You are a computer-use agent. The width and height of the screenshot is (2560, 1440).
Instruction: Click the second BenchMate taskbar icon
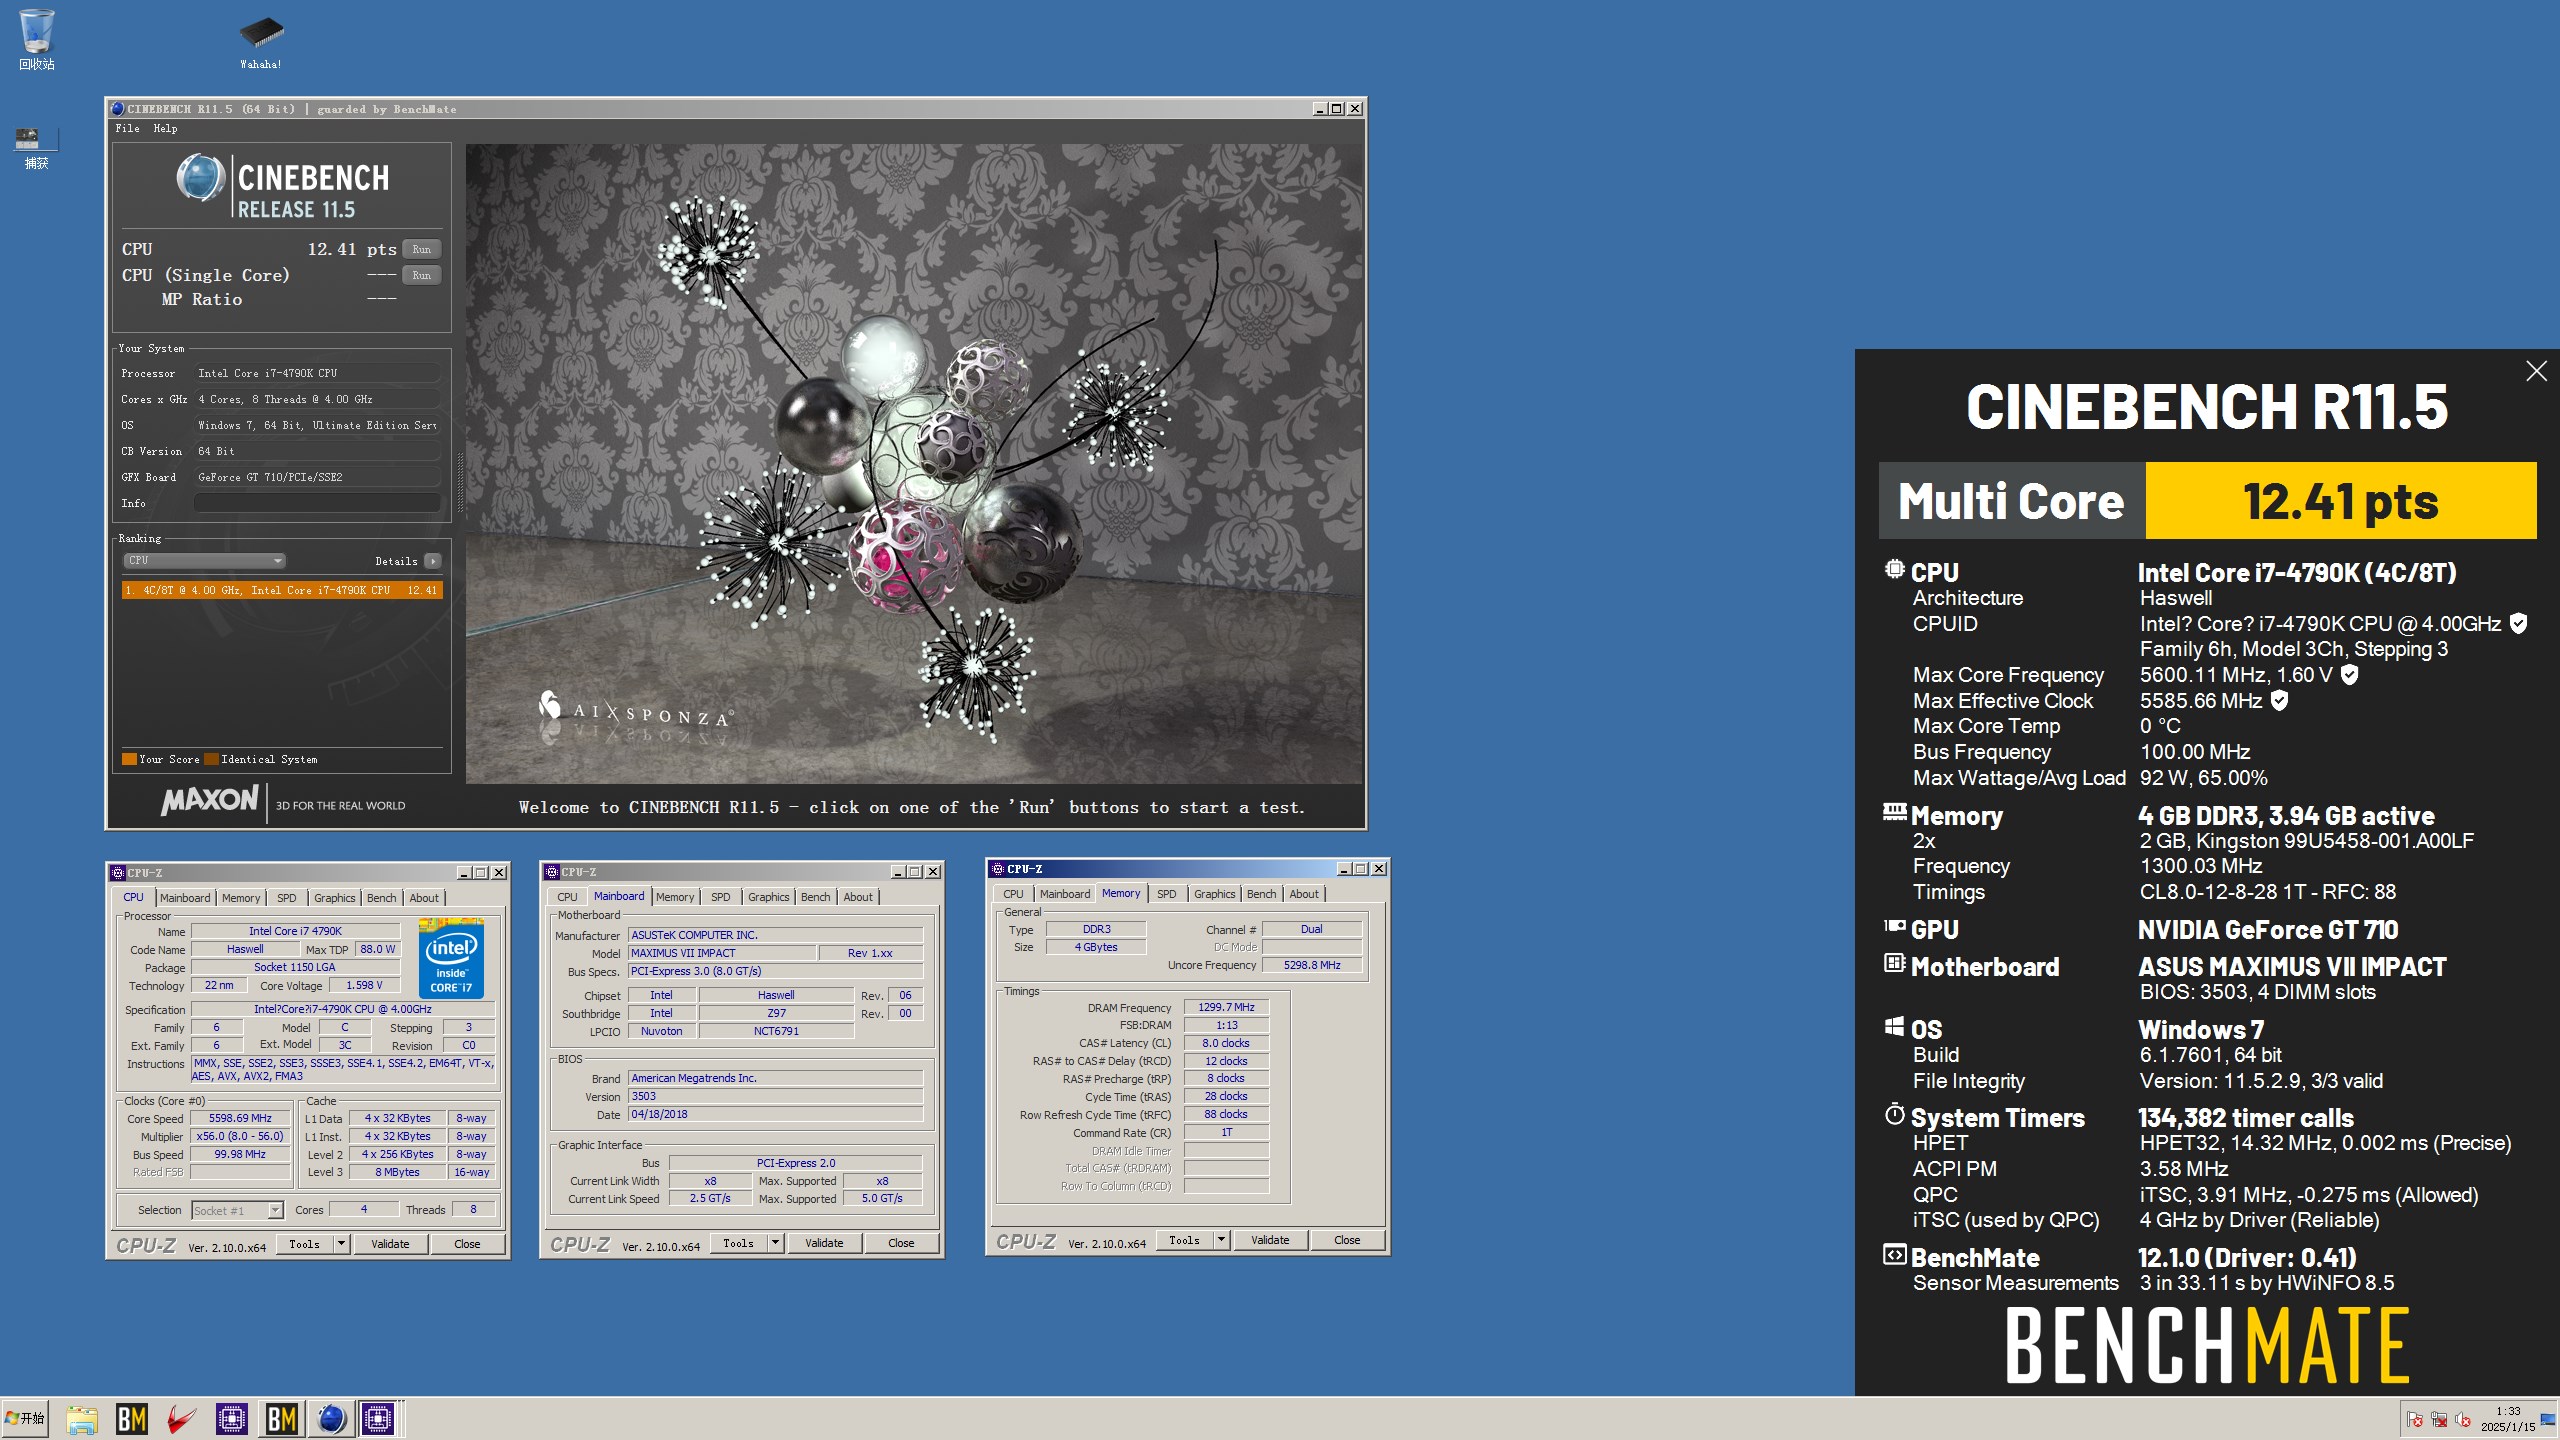tap(282, 1419)
